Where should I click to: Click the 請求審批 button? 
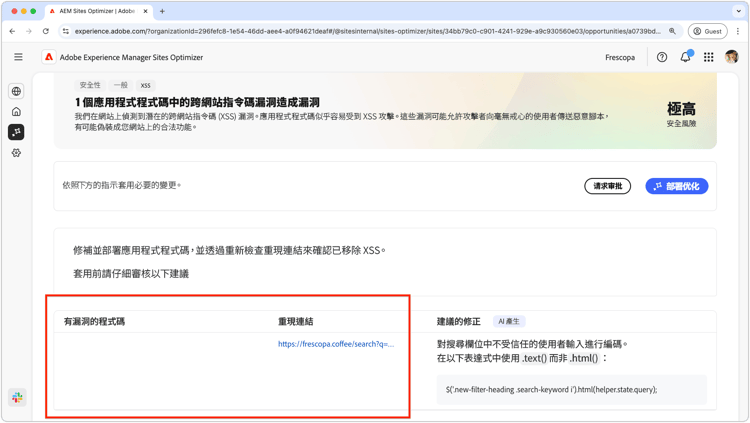click(607, 186)
